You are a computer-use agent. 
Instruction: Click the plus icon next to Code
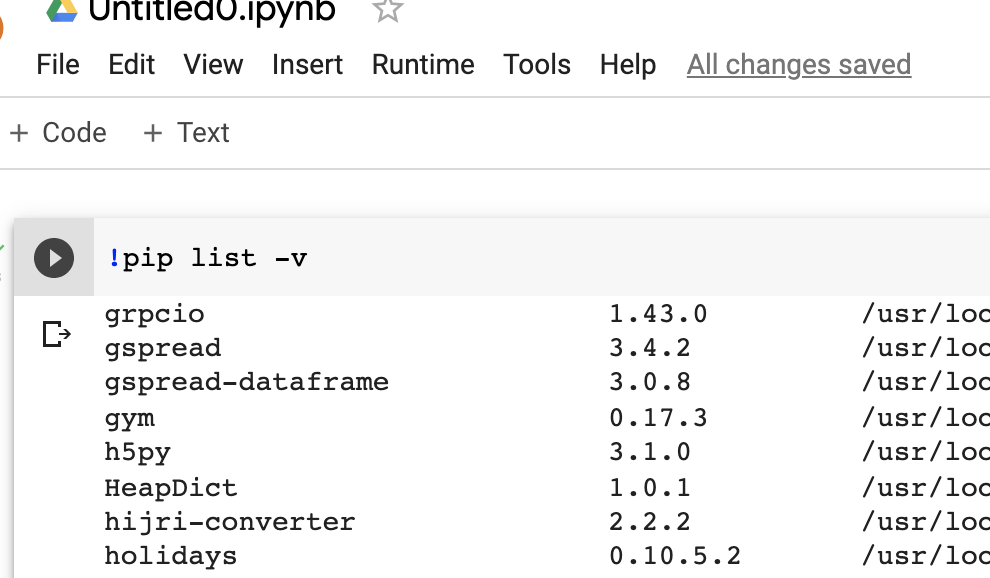[x=18, y=132]
